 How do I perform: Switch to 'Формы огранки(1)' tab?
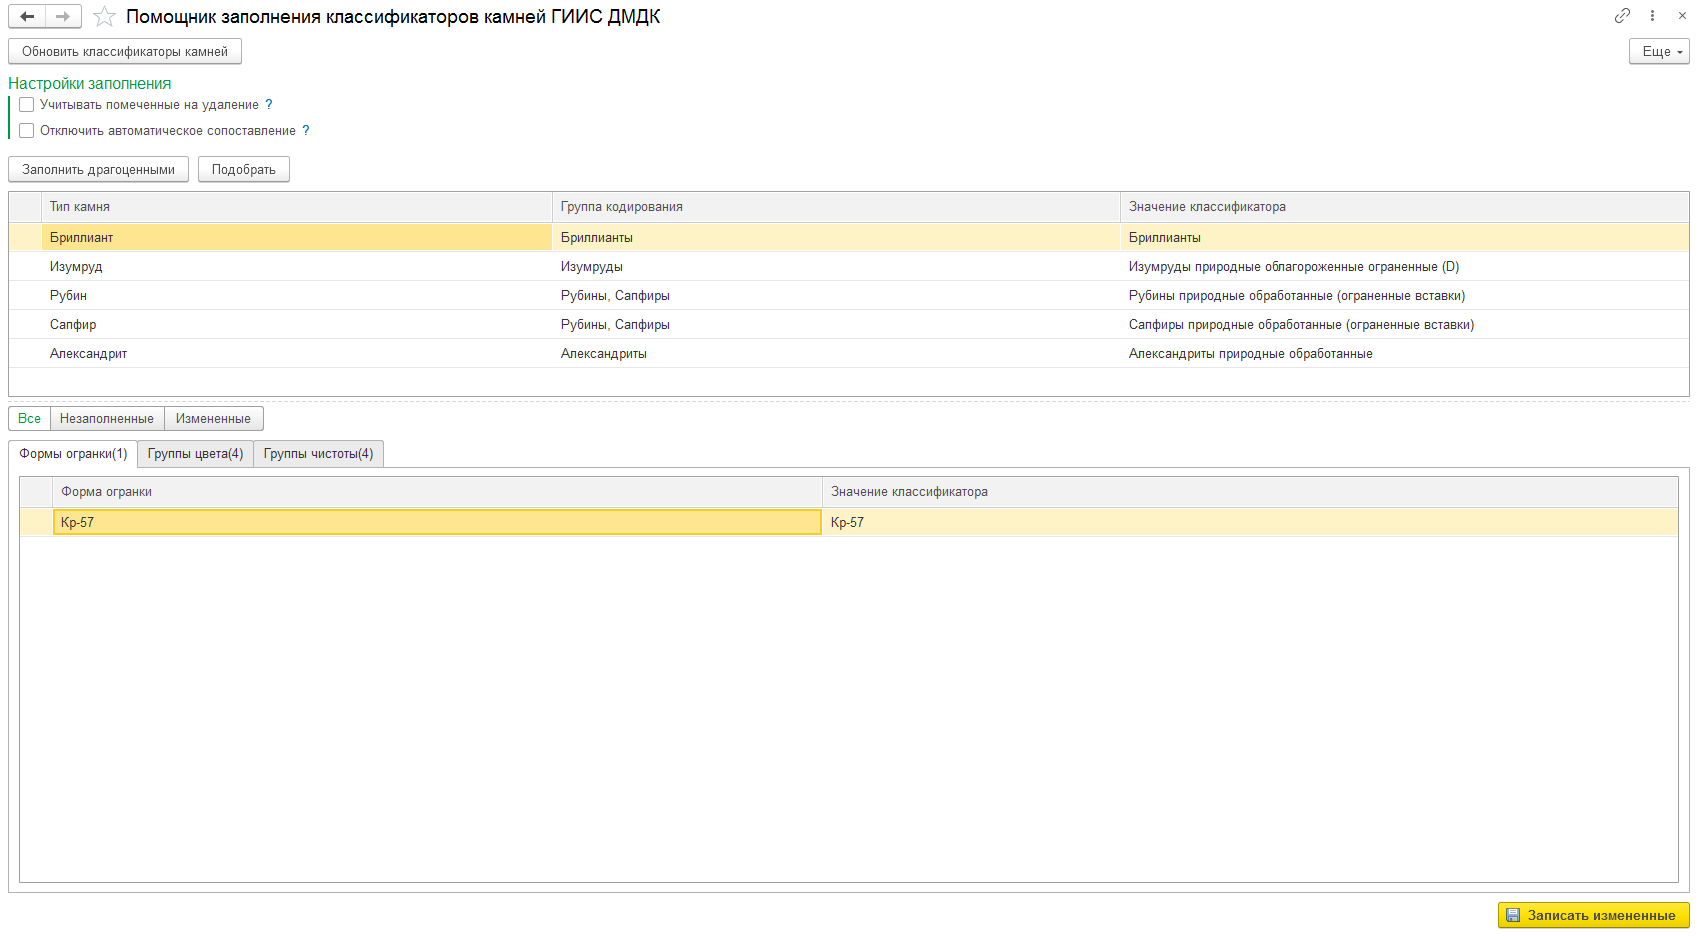tap(73, 453)
